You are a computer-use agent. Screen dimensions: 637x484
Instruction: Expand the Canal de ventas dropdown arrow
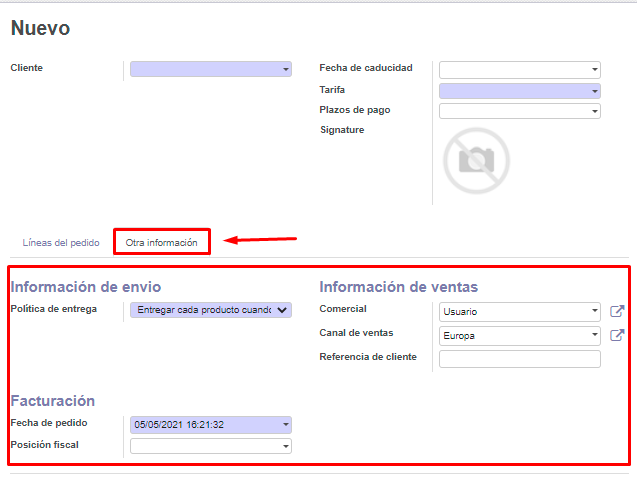595,336
